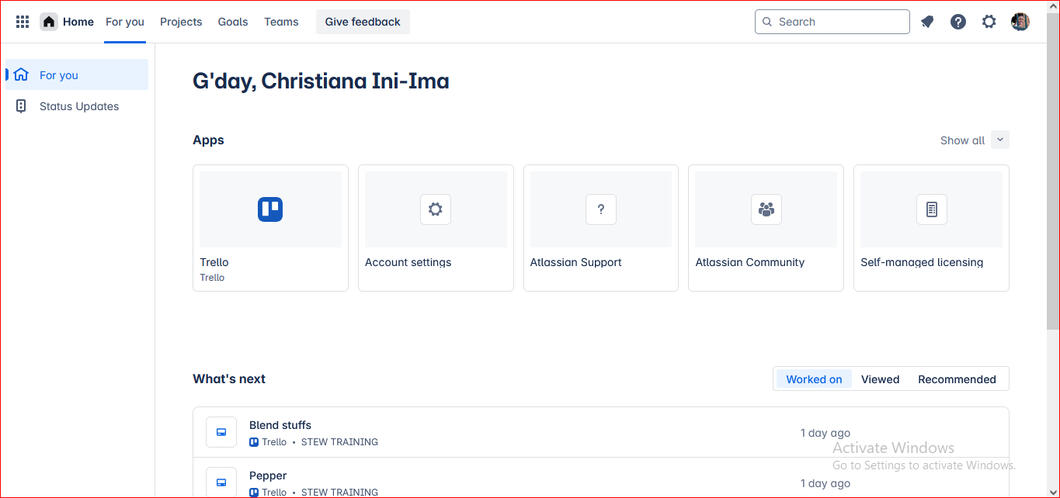Open the Atlassian Support label
This screenshot has width=1060, height=498.
coord(576,262)
